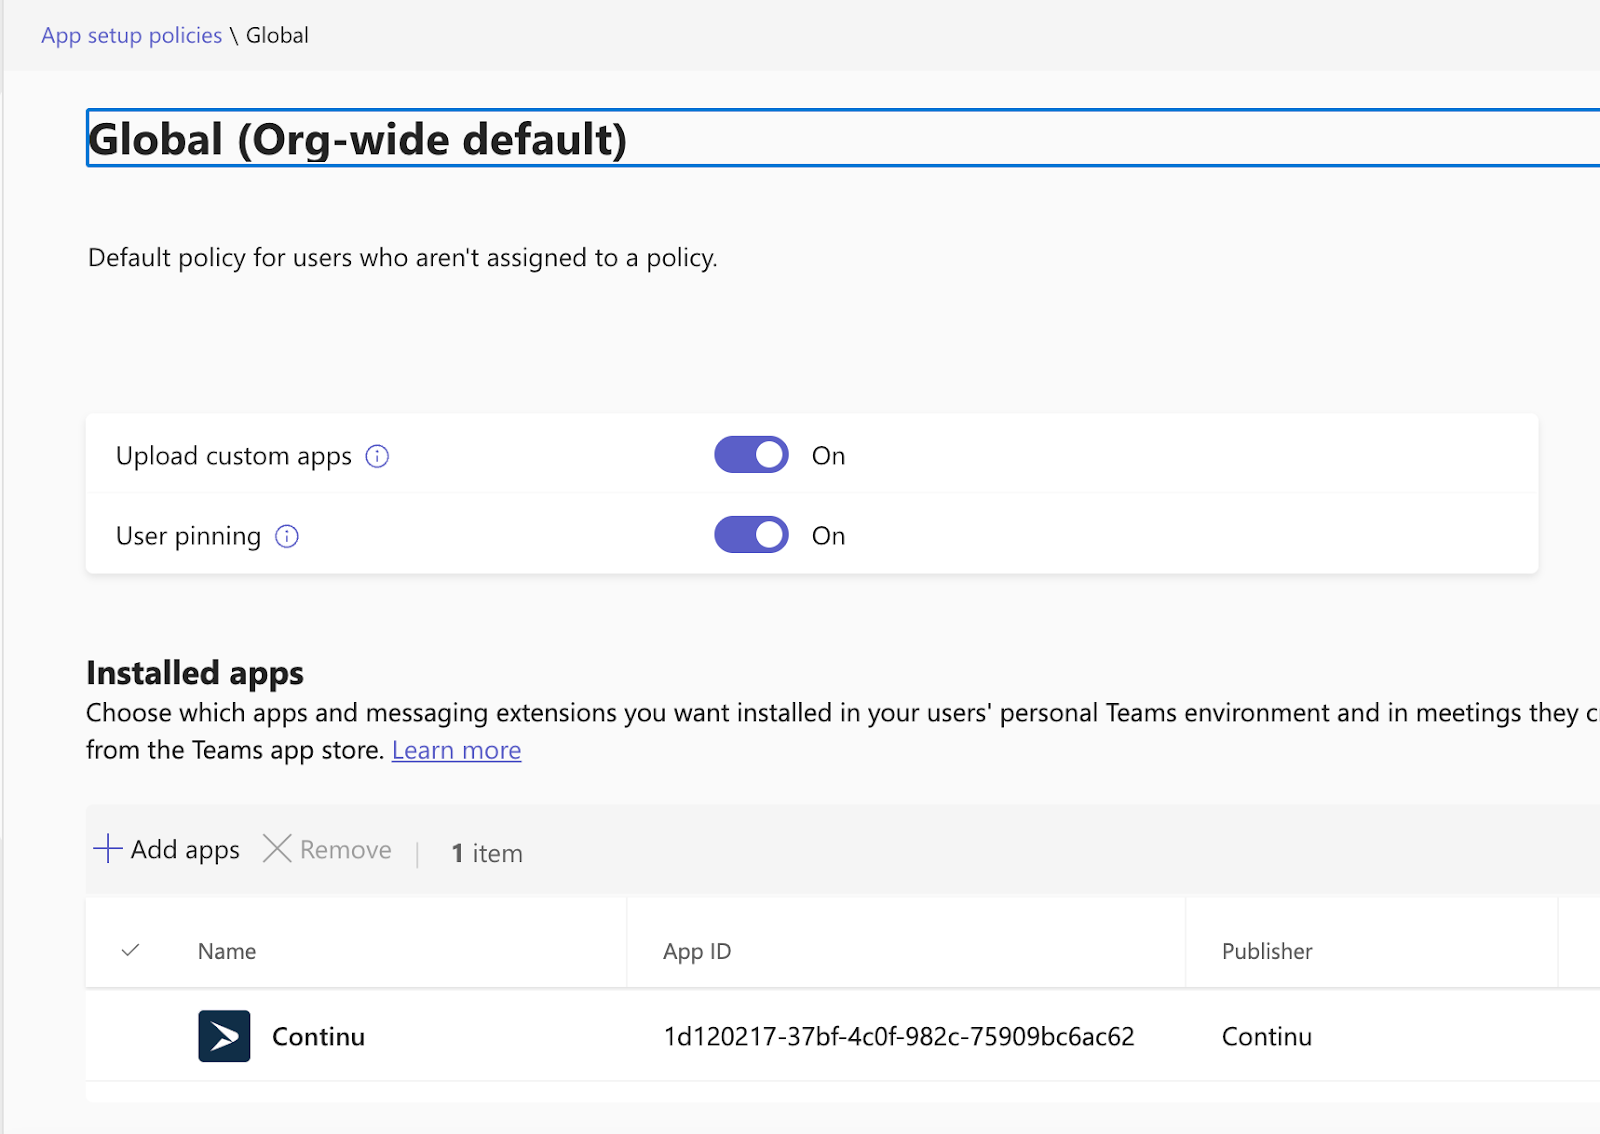This screenshot has width=1600, height=1134.
Task: Select all apps via header checkmark
Action: tap(130, 951)
